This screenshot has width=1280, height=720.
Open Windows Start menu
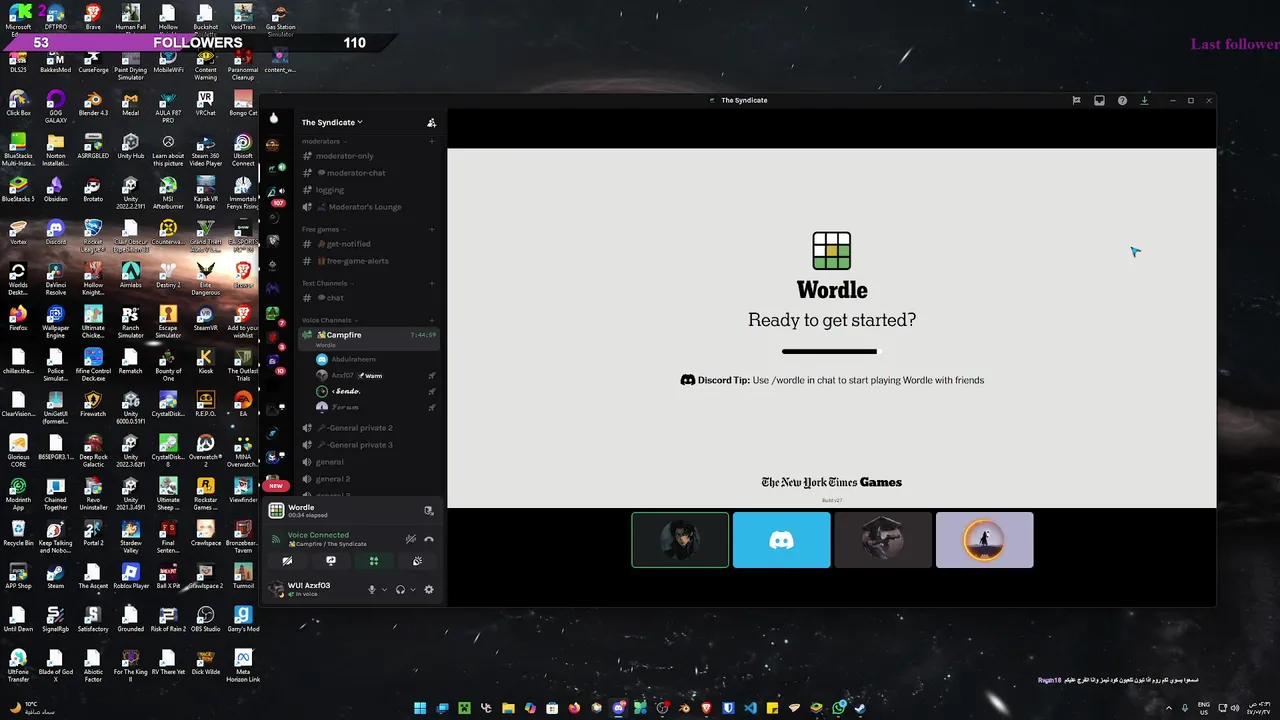click(420, 708)
